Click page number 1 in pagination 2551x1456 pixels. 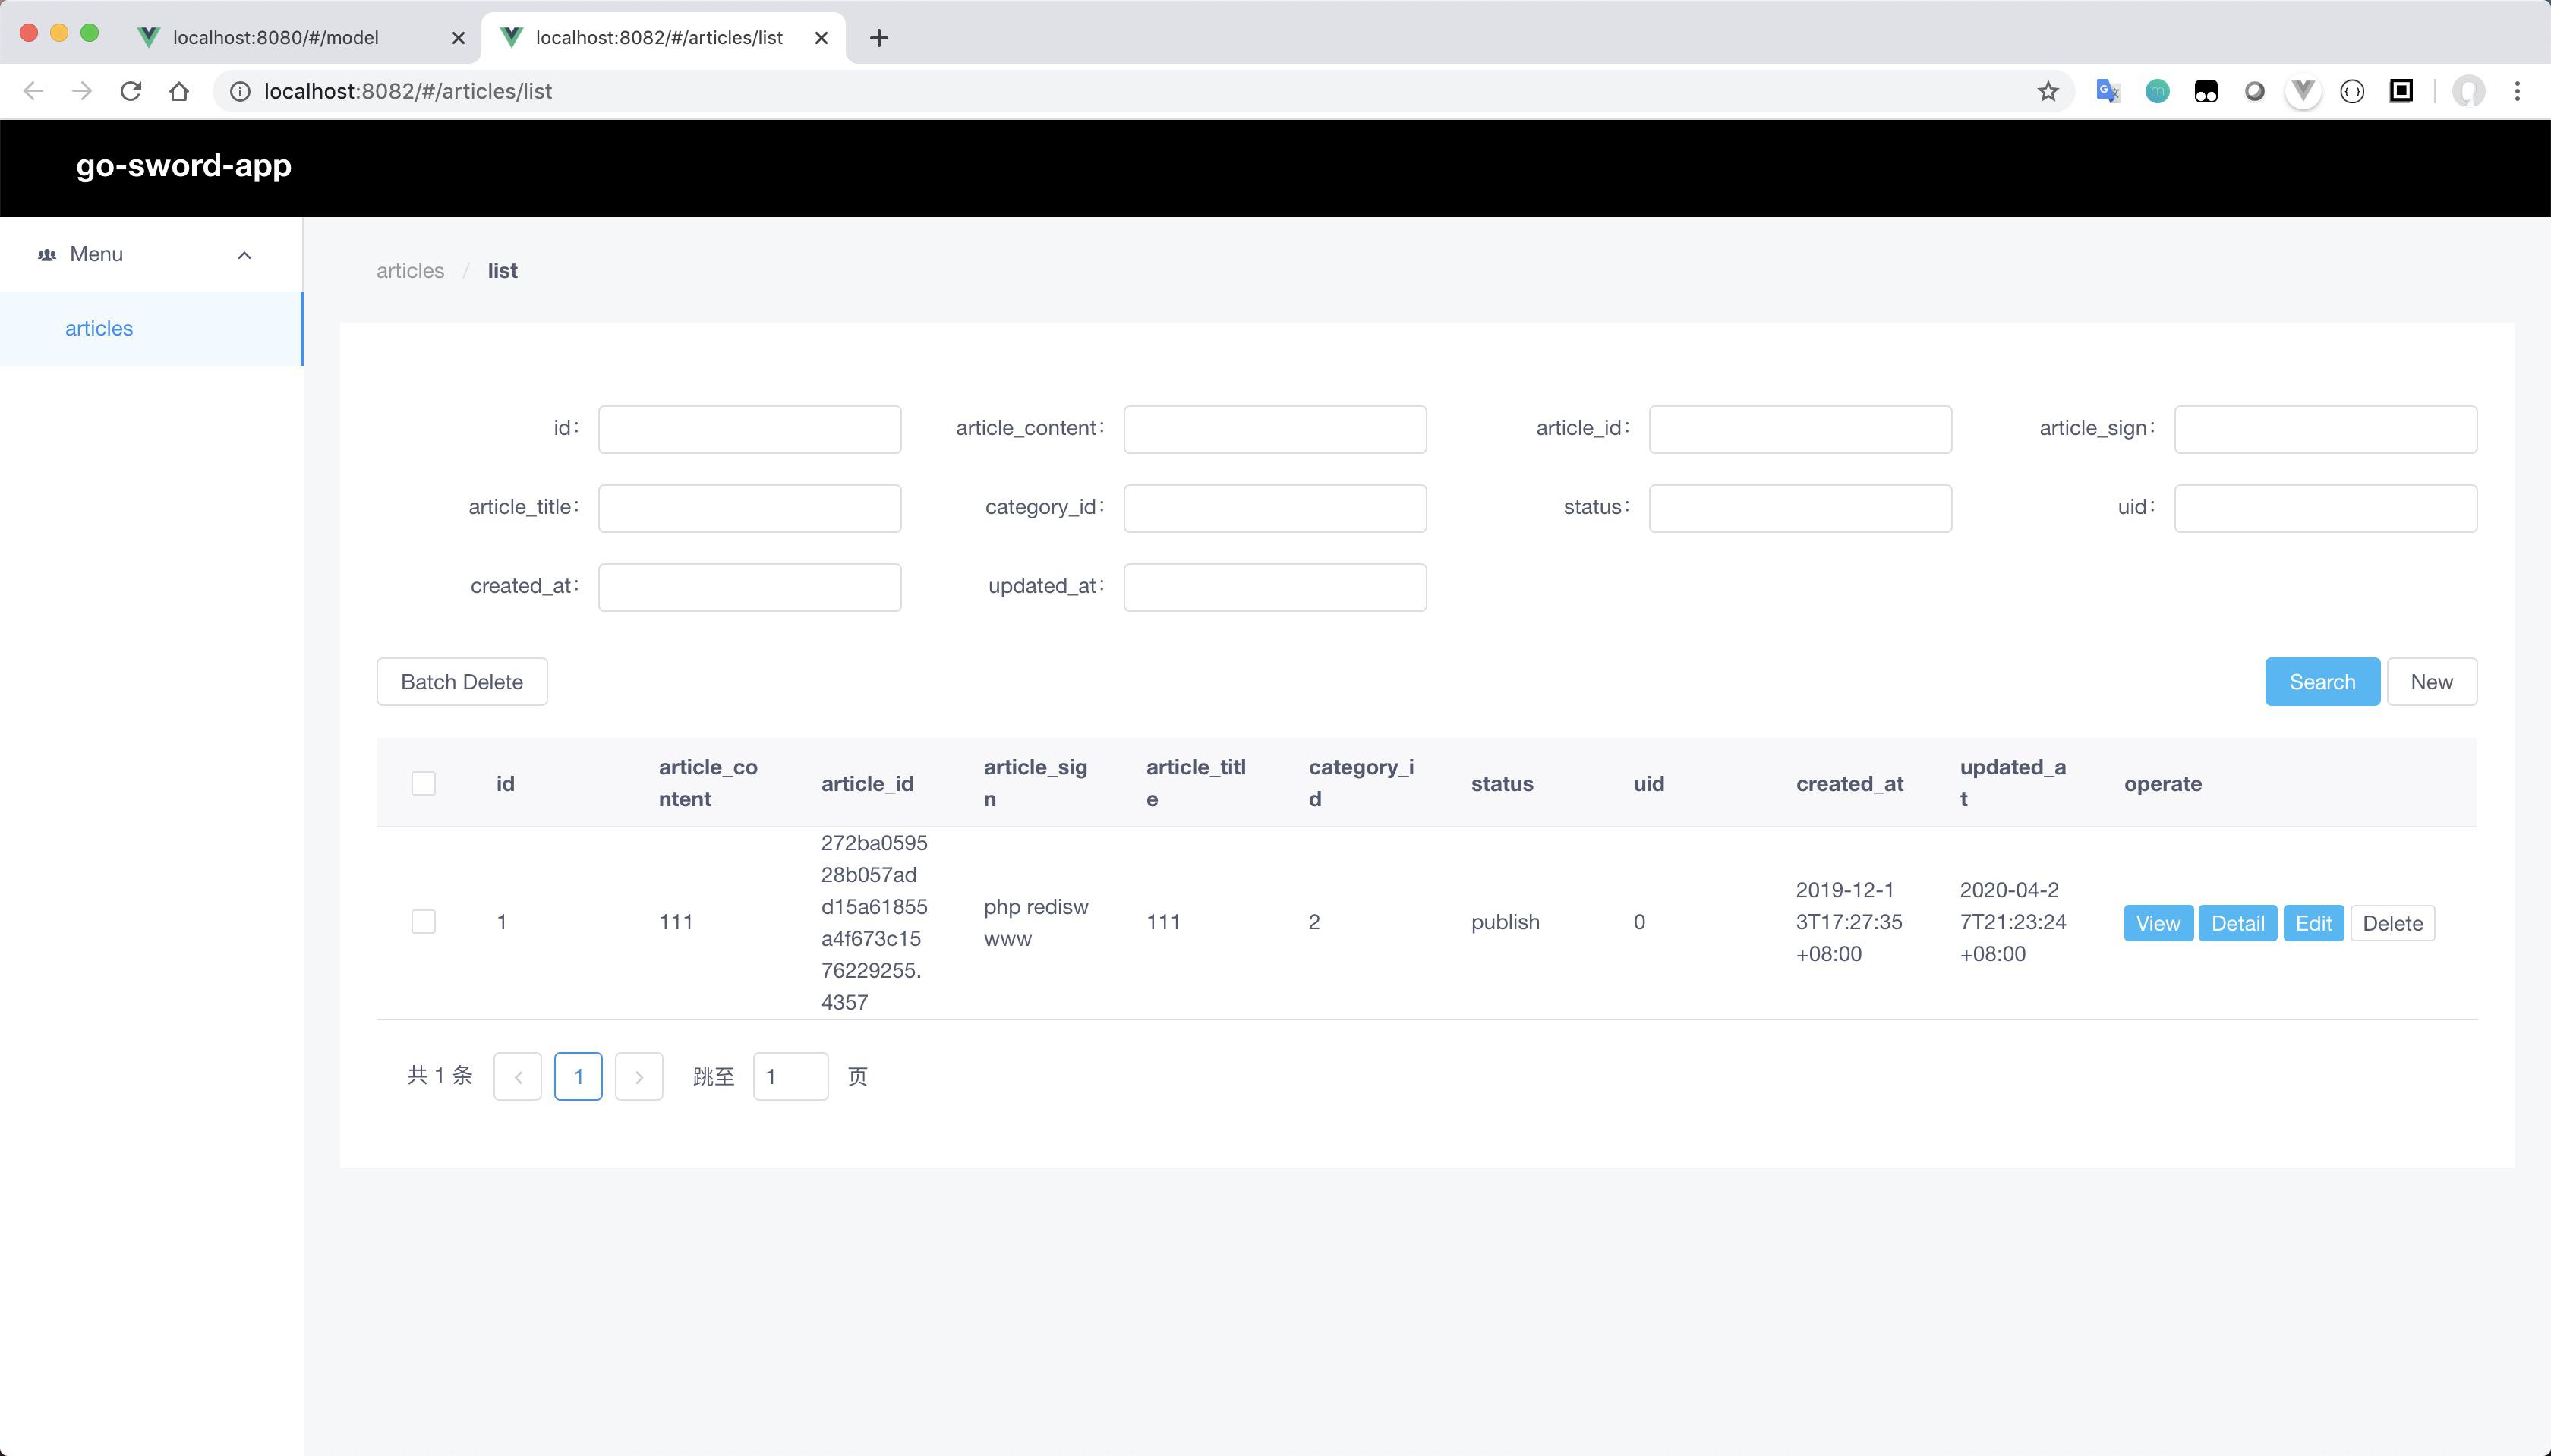(576, 1074)
